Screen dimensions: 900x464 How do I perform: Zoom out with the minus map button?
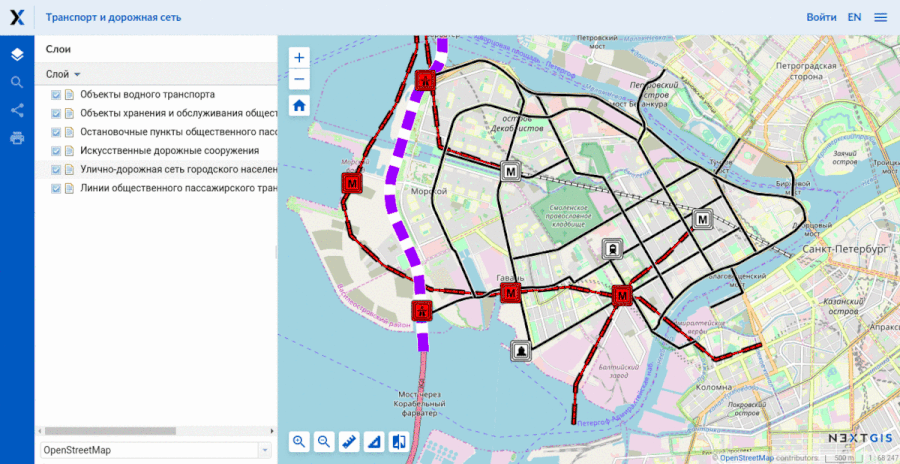pyautogui.click(x=300, y=80)
